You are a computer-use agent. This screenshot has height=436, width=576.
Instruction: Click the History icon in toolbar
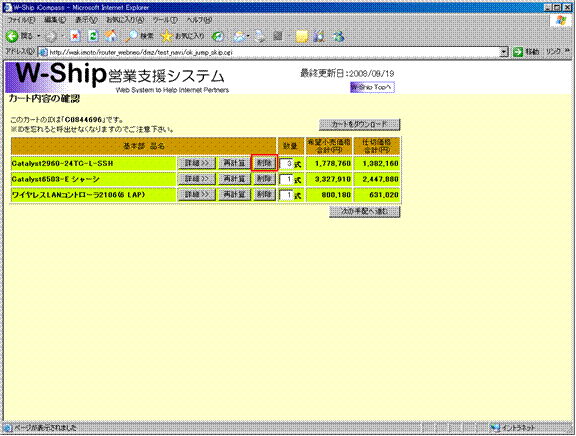click(218, 36)
